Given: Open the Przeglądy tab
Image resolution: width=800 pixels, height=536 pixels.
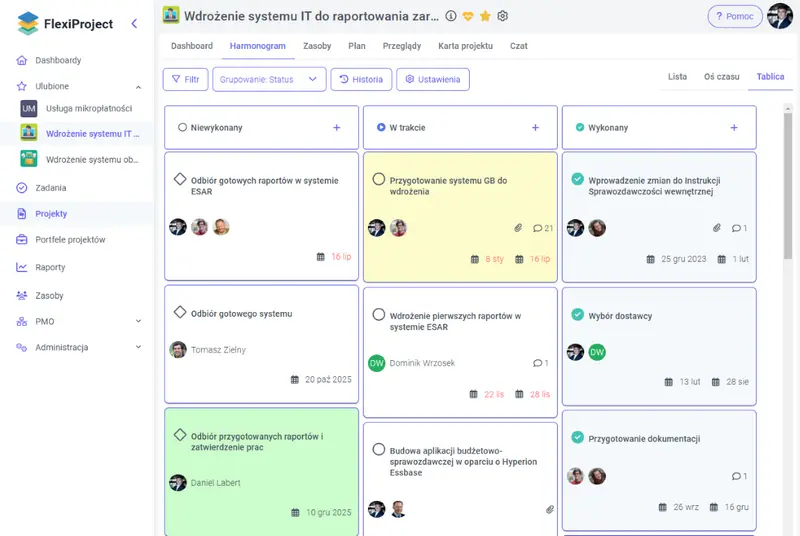Looking at the screenshot, I should coord(402,46).
